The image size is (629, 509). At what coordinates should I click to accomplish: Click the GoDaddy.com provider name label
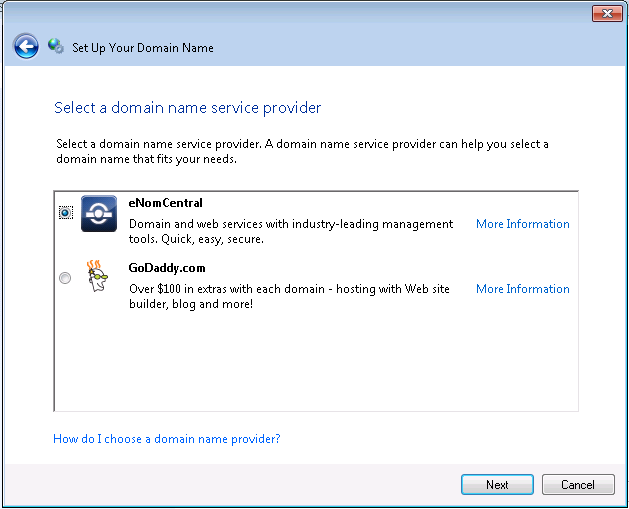point(168,268)
